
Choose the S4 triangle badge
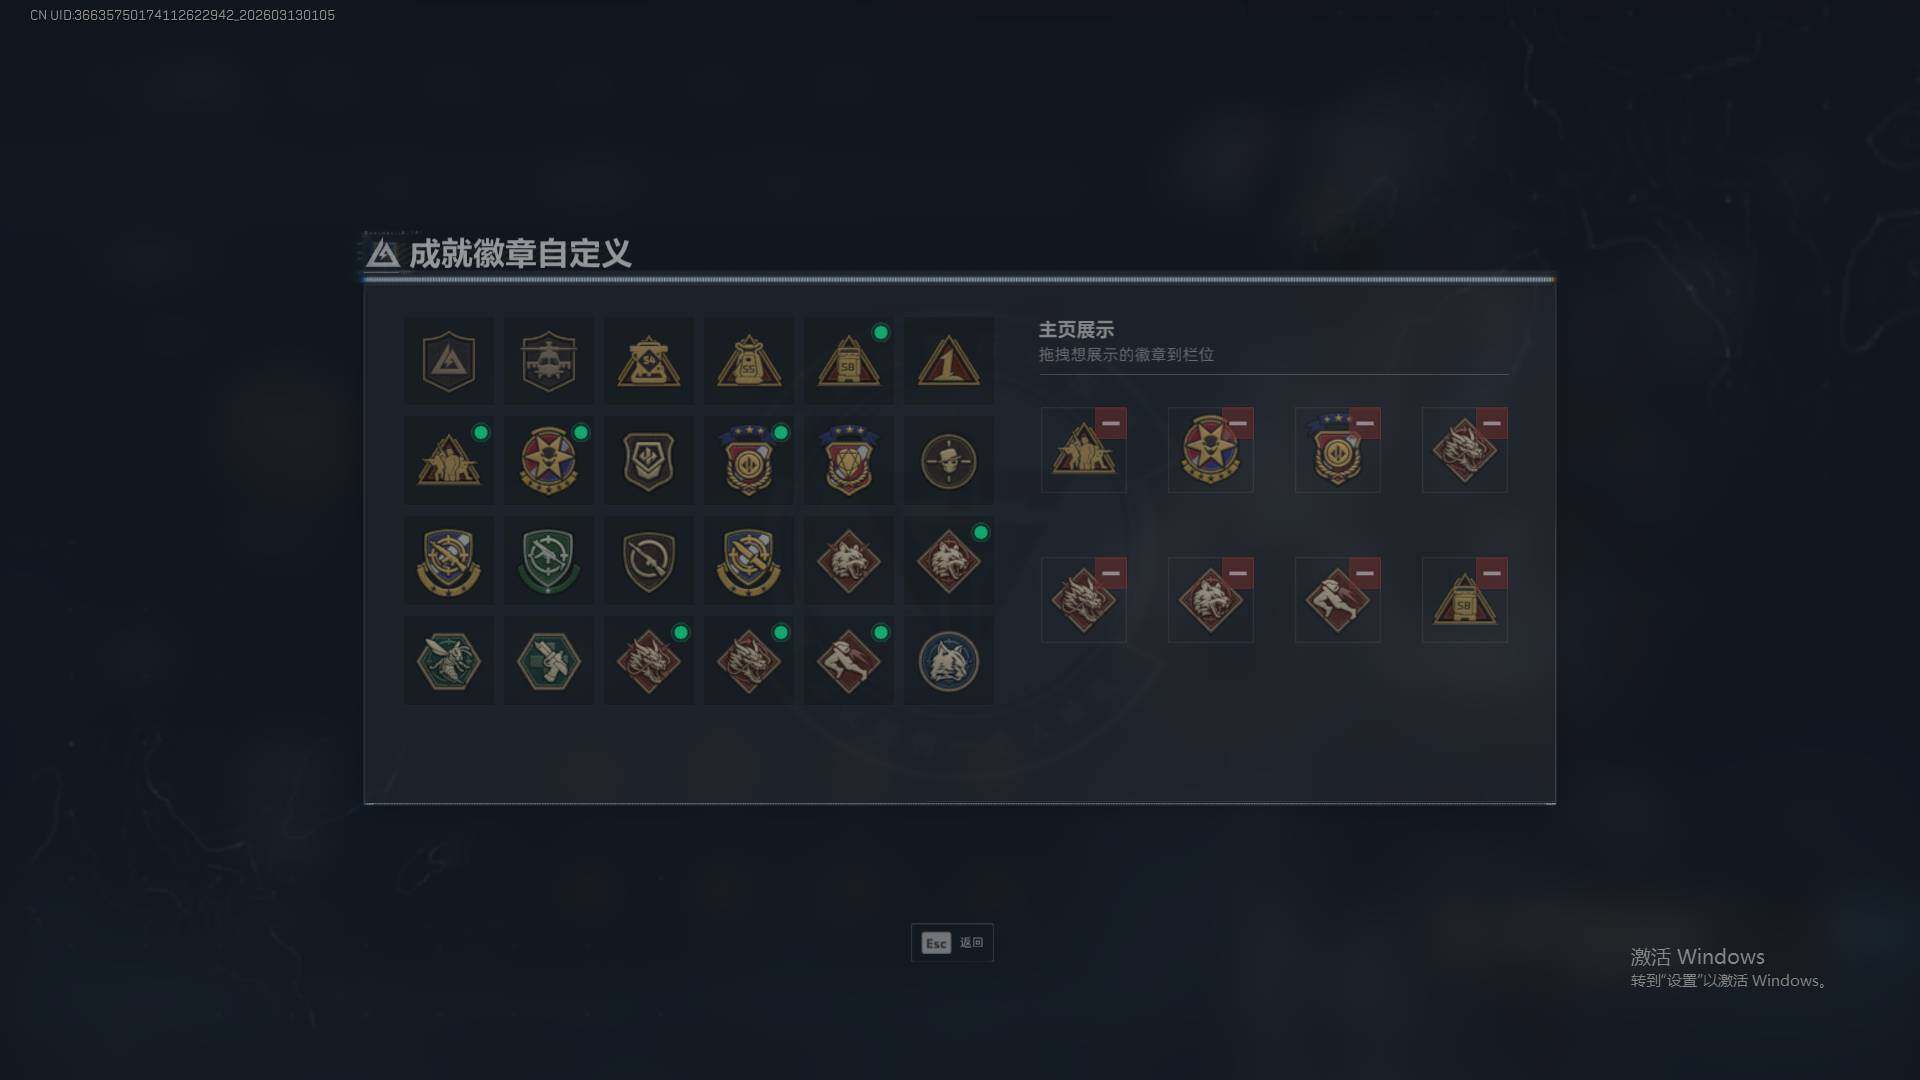coord(648,361)
